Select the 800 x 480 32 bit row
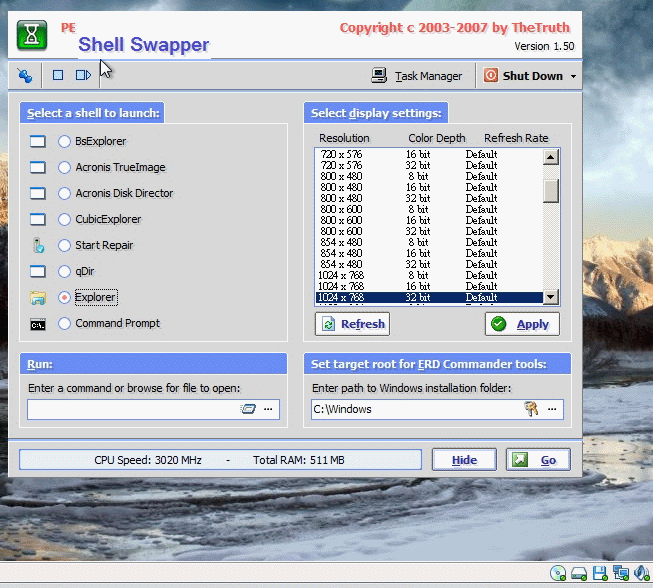 [429, 198]
